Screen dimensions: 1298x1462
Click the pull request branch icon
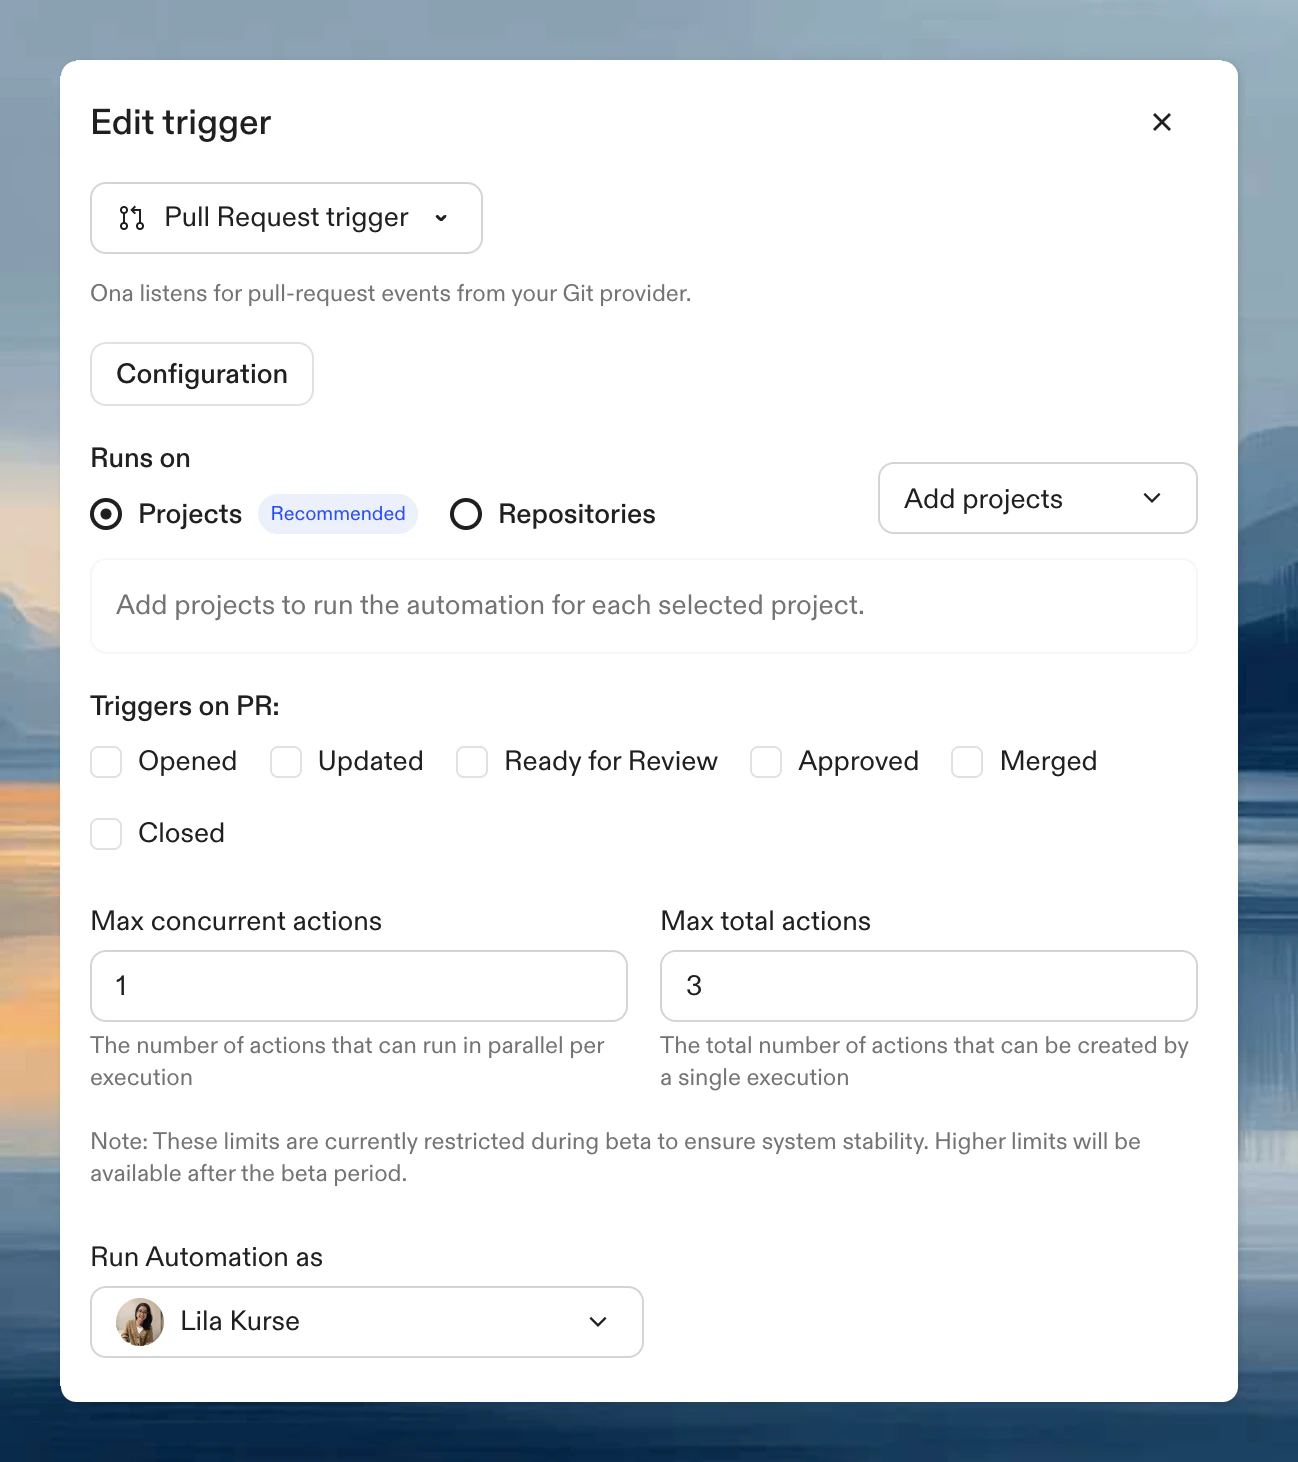130,218
